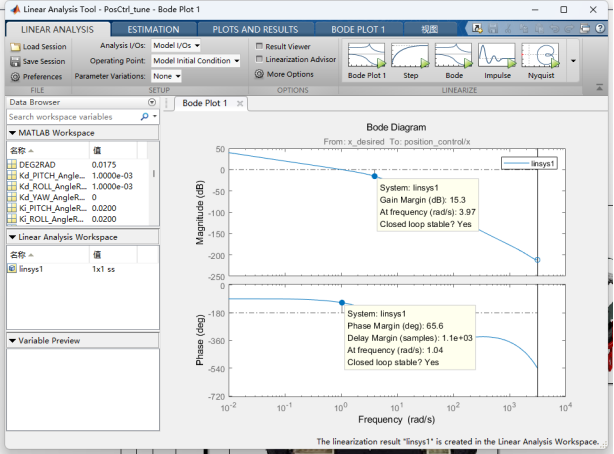Collapse the MATLAB Workspace section
This screenshot has height=454, width=614.
pyautogui.click(x=11, y=132)
